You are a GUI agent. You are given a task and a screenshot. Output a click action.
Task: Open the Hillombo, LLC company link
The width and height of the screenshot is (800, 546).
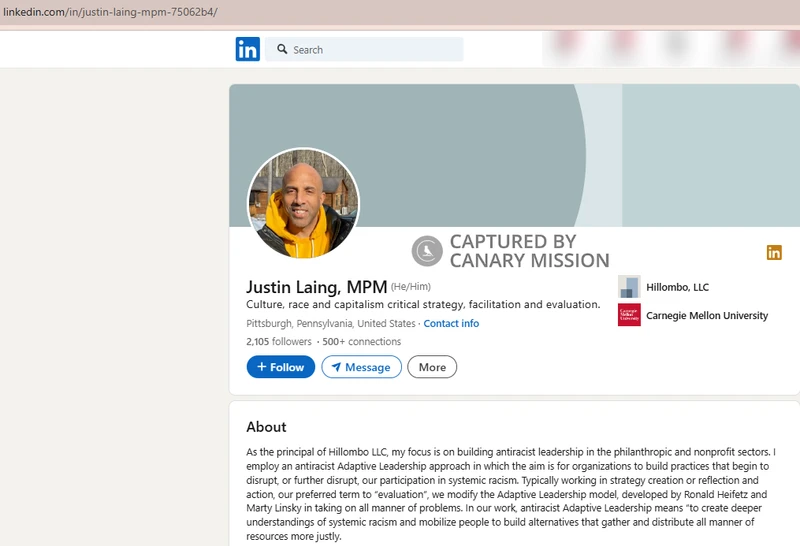click(677, 287)
